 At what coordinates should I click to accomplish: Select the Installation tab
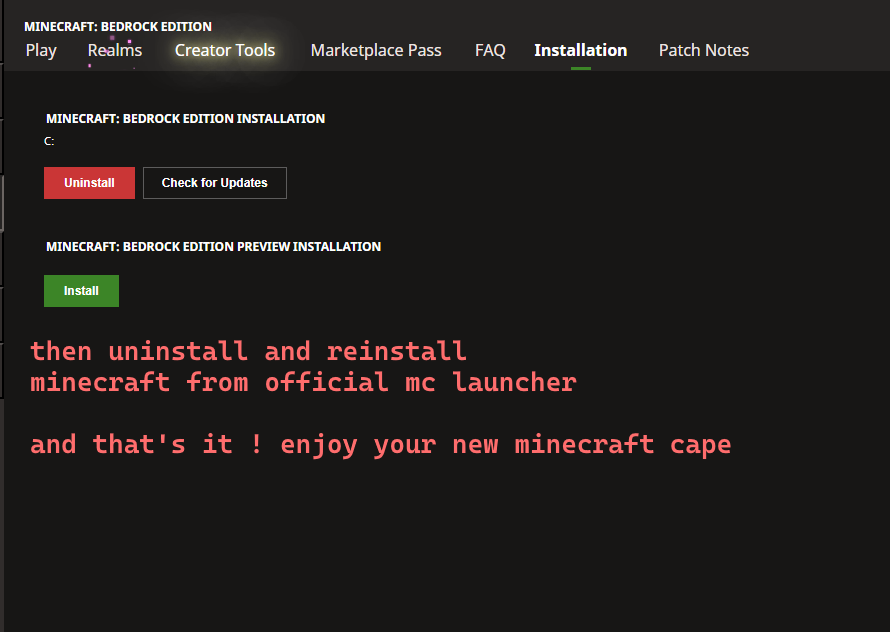[581, 51]
